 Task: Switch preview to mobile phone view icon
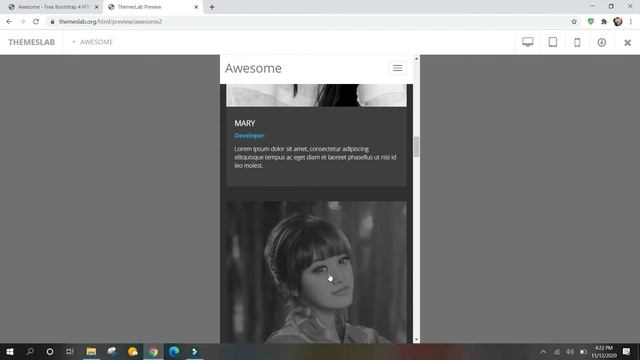pyautogui.click(x=577, y=42)
